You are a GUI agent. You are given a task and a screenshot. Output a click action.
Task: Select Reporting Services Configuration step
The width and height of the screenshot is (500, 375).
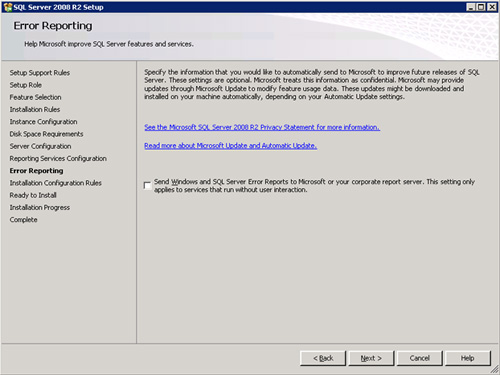click(x=58, y=158)
